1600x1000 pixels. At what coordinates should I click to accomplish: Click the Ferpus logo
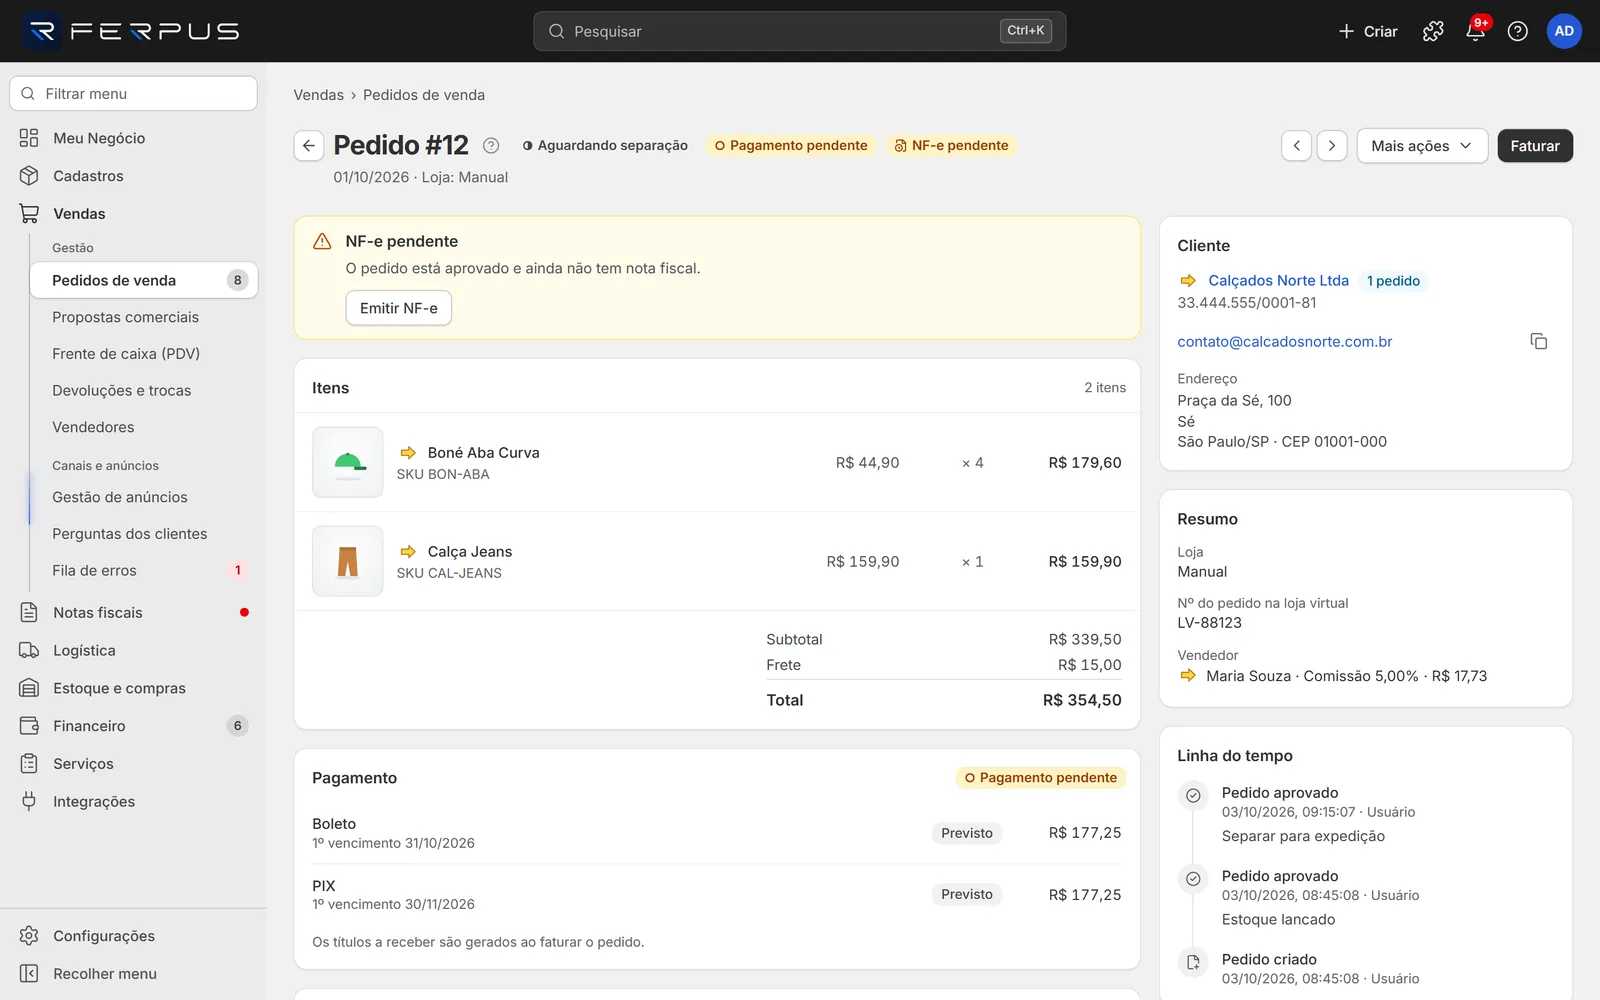coord(132,31)
